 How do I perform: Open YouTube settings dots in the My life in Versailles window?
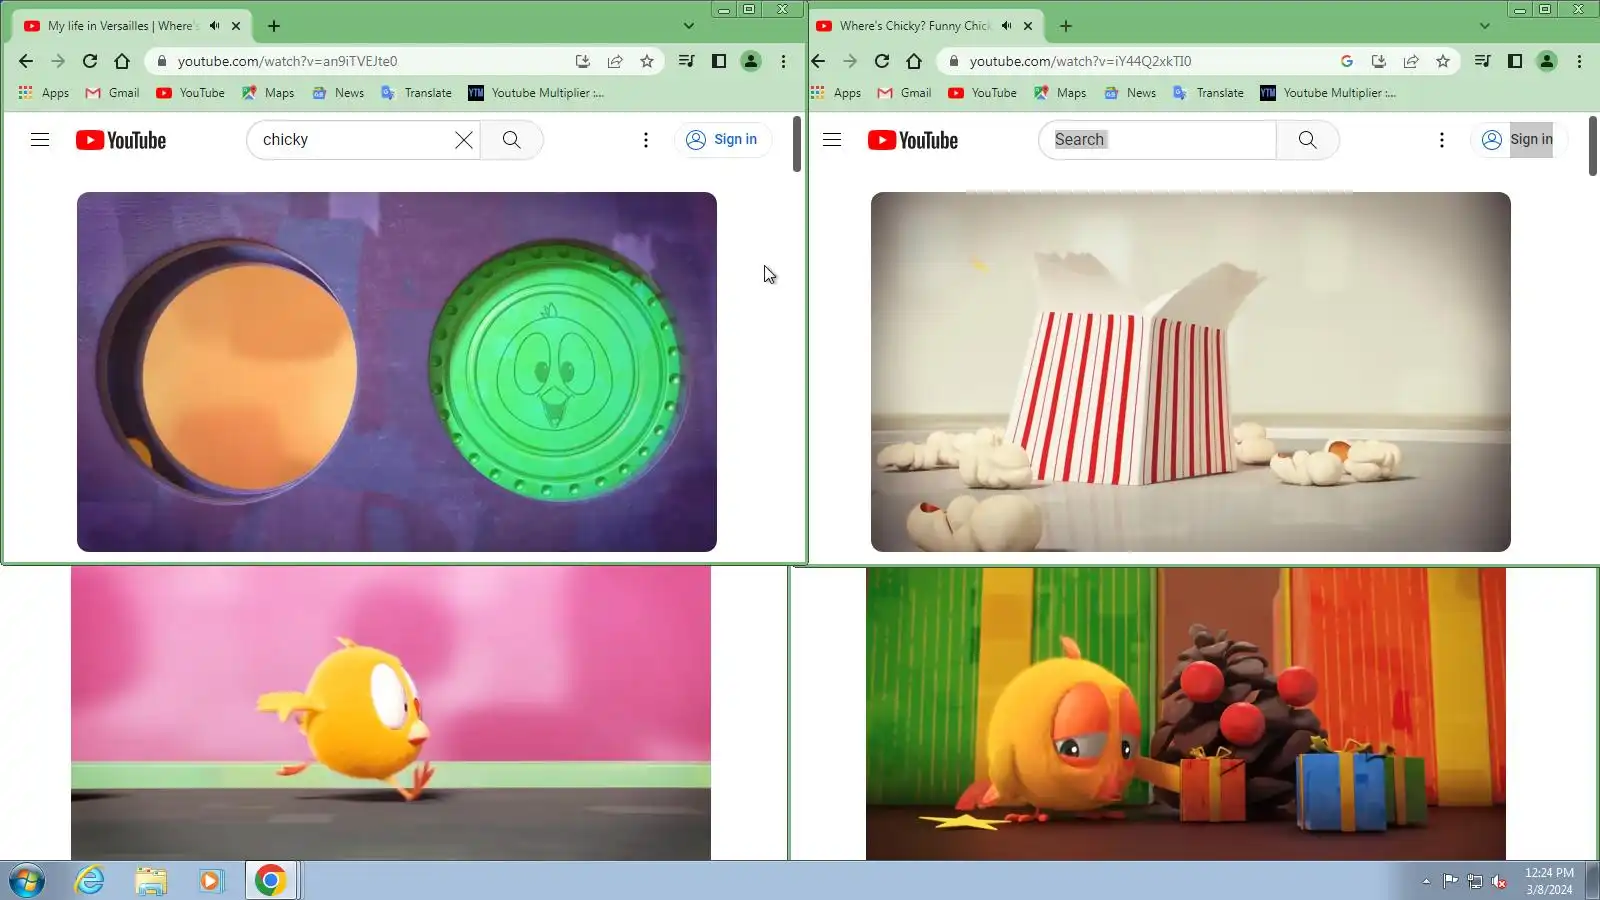[646, 140]
